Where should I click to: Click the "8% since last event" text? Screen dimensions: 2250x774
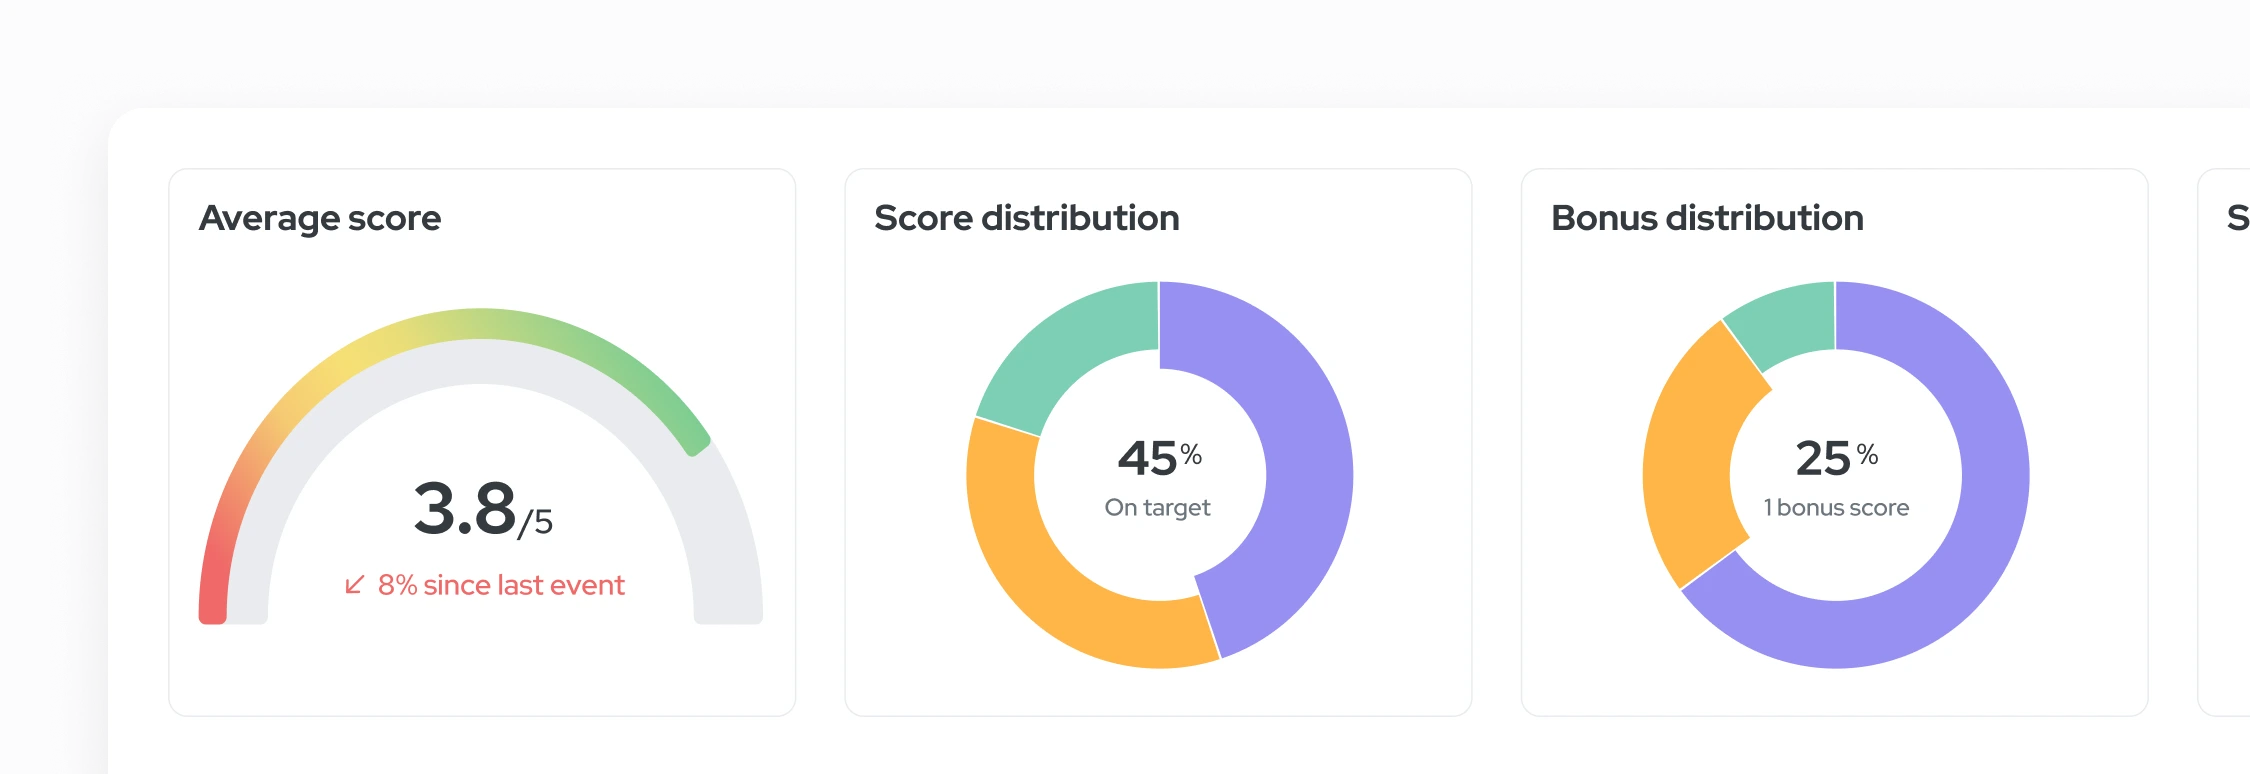pos(500,585)
